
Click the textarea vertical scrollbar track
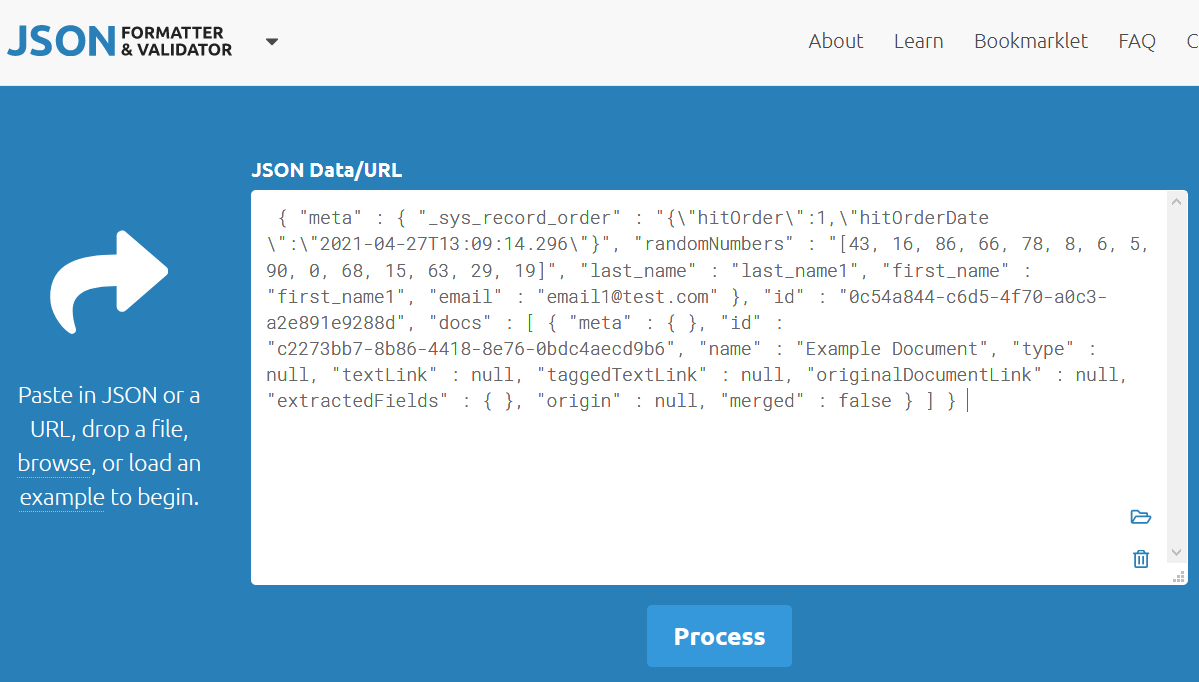1176,377
